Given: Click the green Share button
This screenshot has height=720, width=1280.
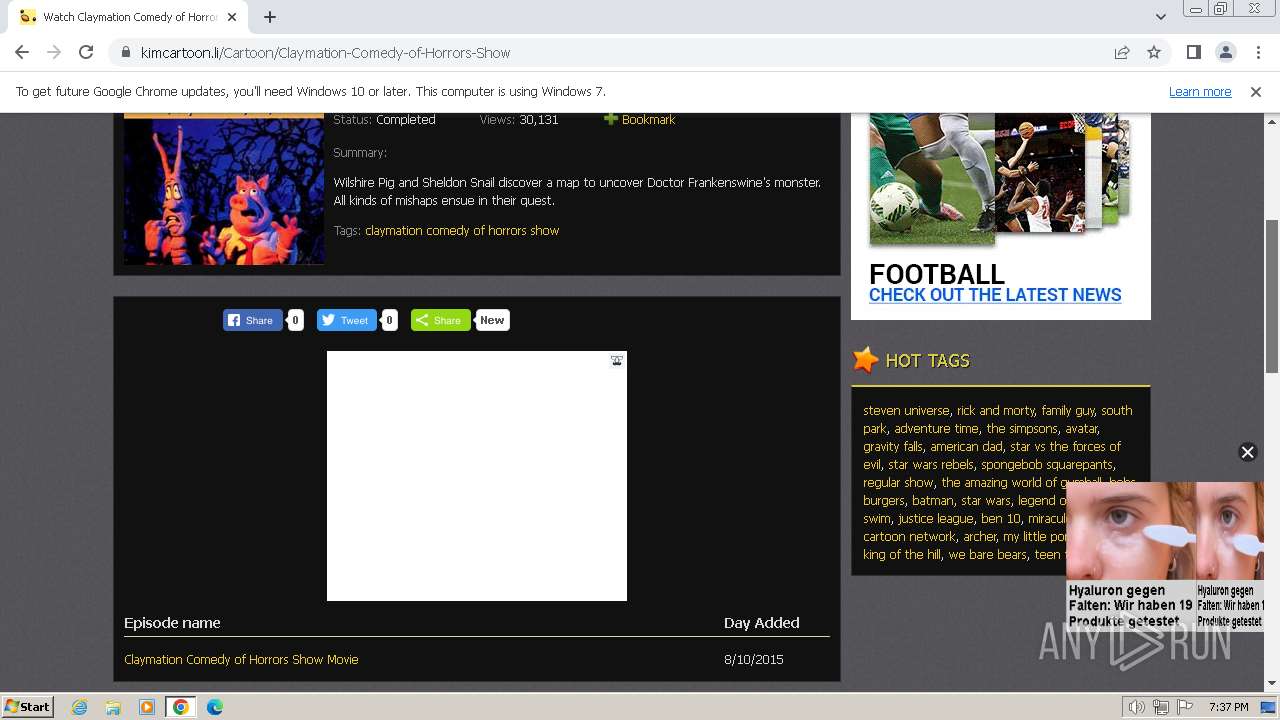Looking at the screenshot, I should (x=440, y=320).
